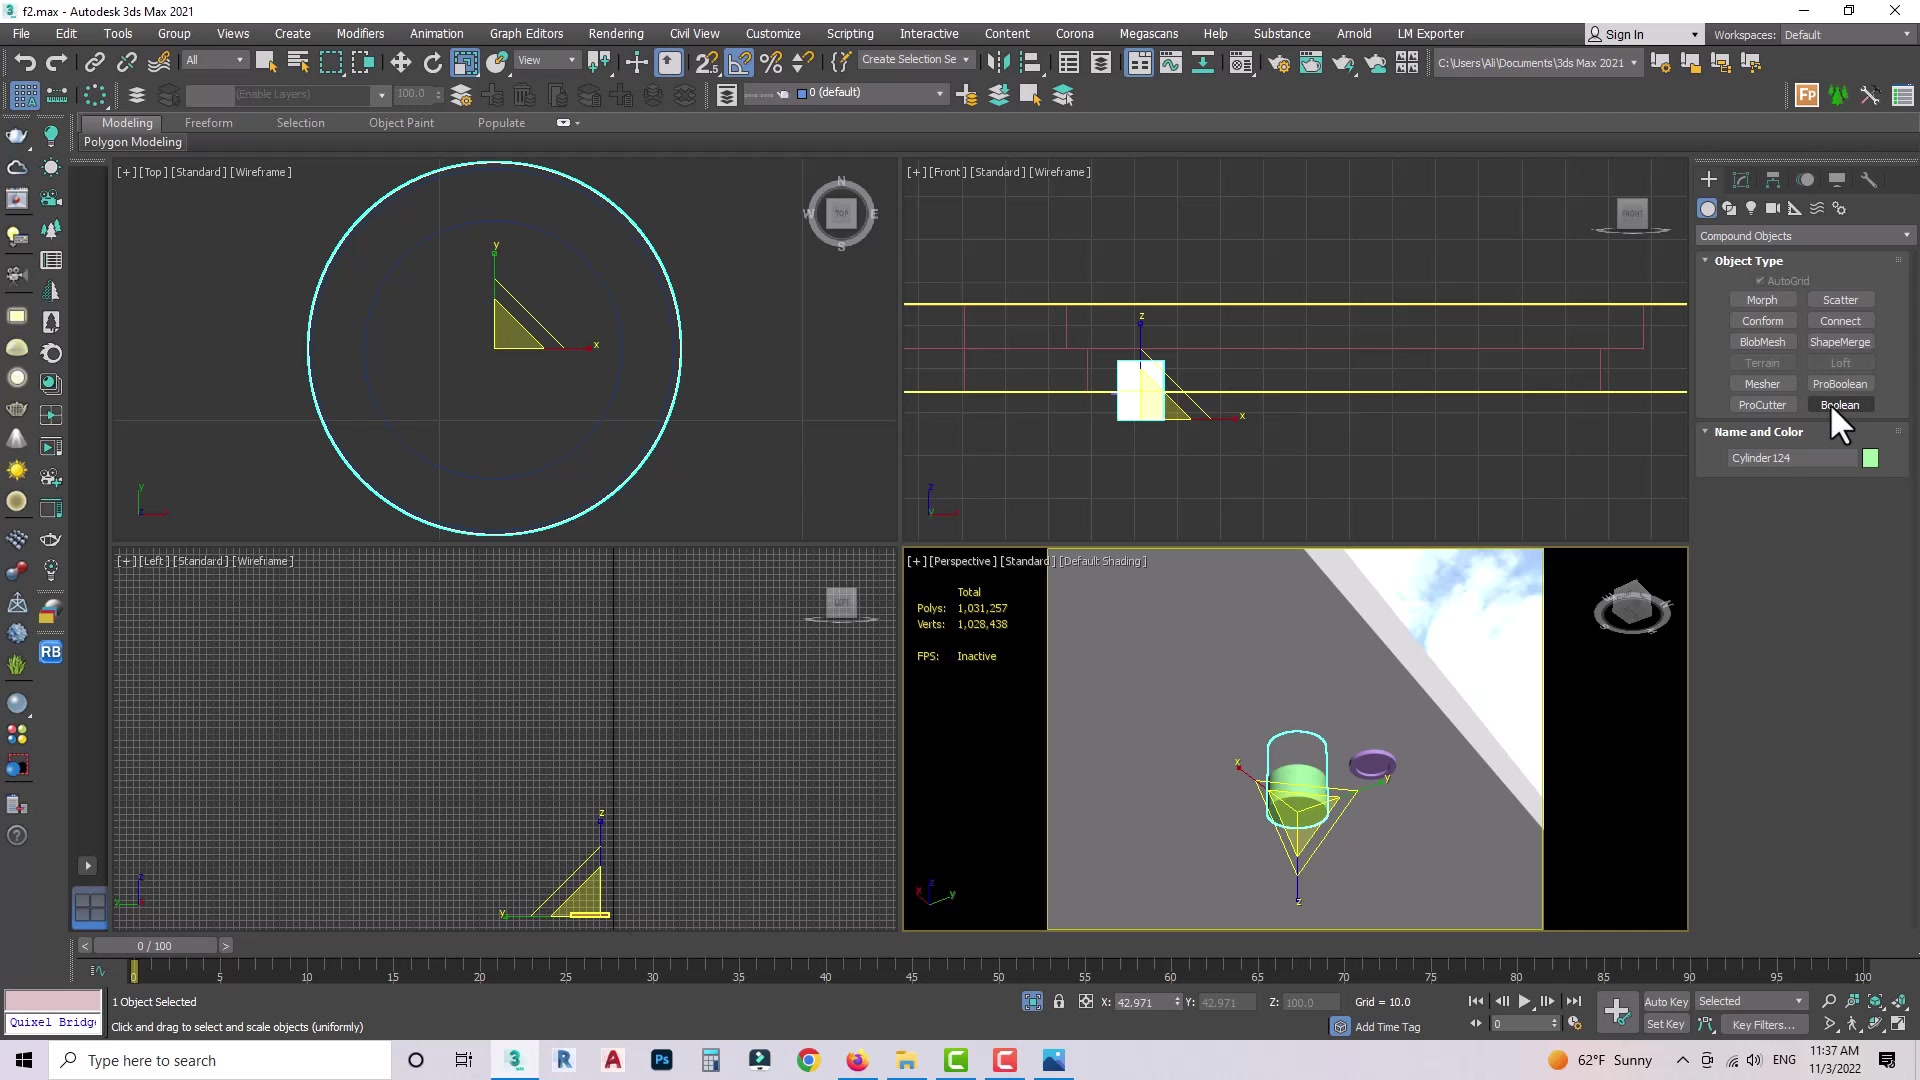Open the View reference coordinate dropdown

click(x=546, y=60)
